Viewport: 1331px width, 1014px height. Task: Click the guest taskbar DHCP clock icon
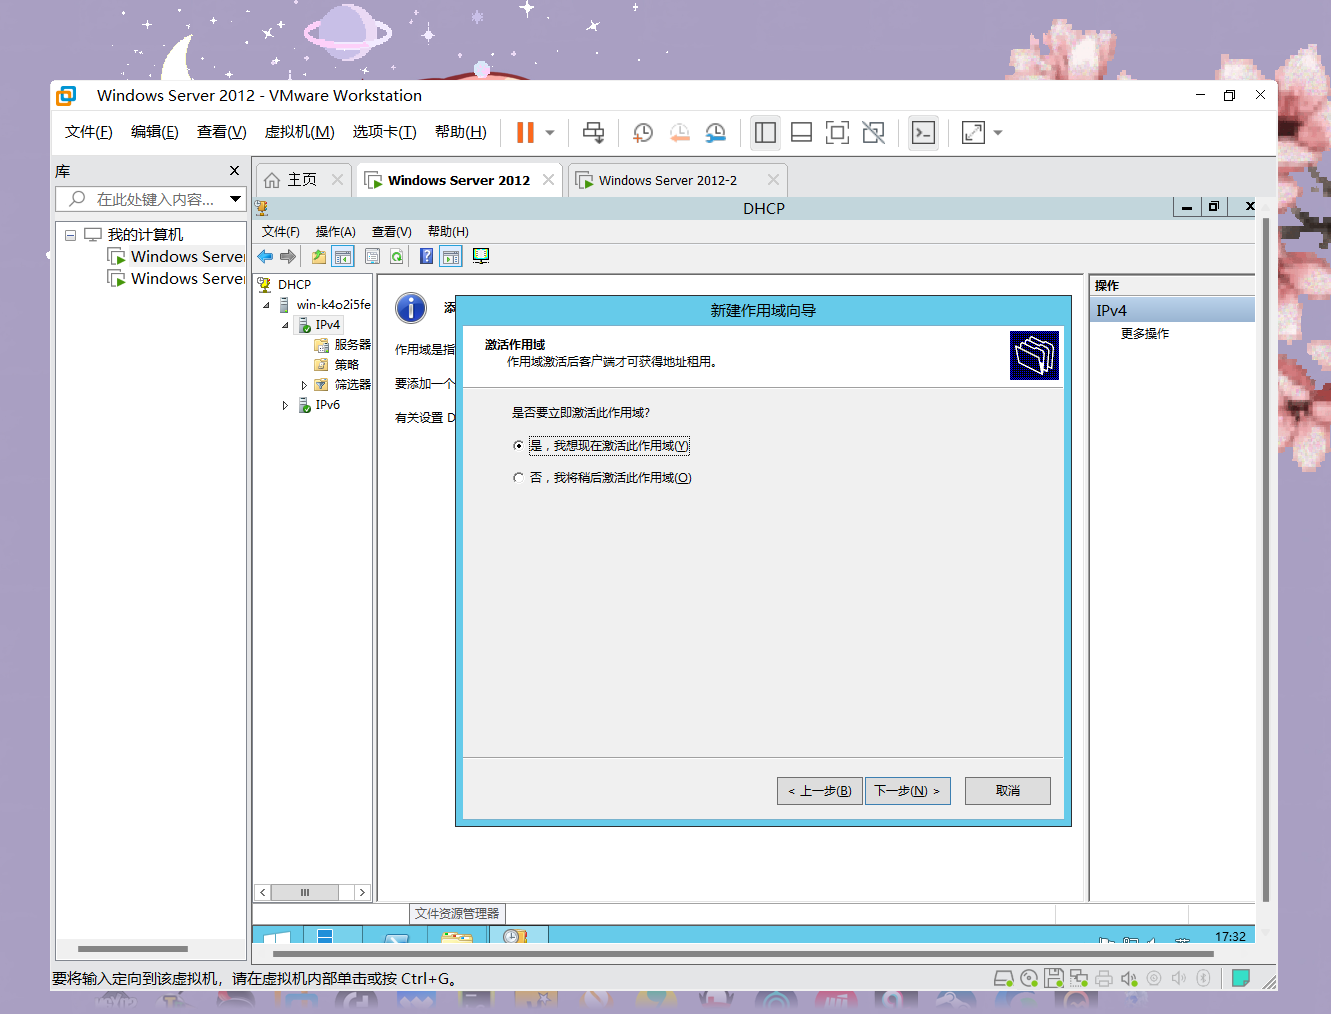point(517,935)
